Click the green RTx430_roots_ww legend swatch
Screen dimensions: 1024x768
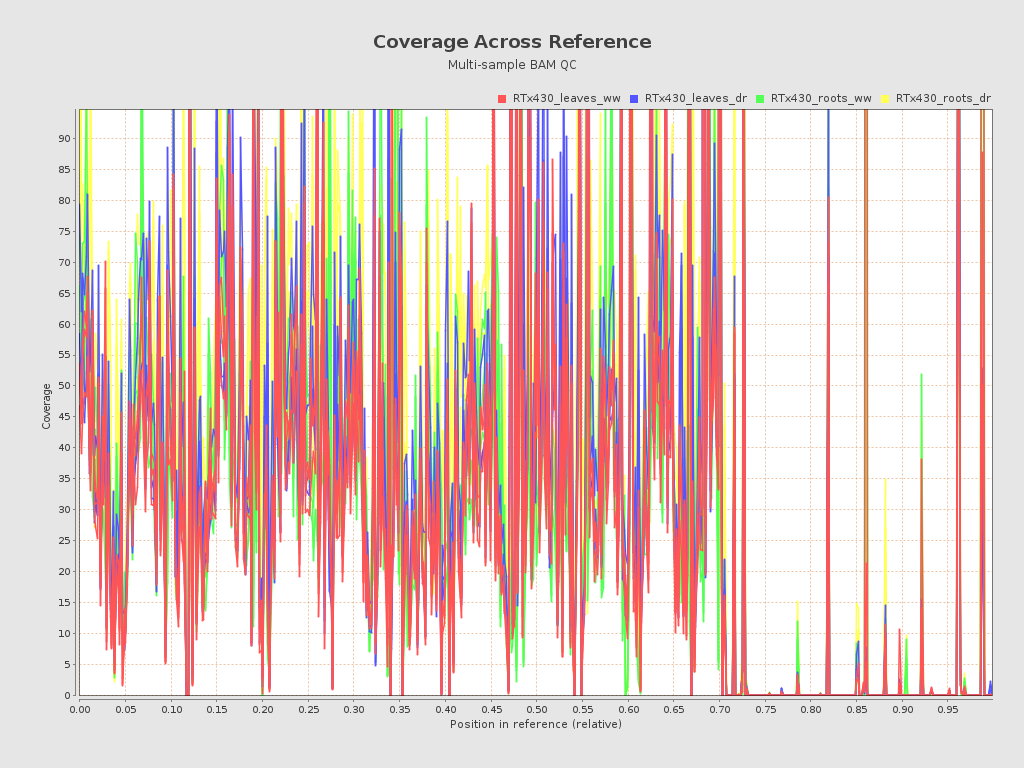[x=760, y=99]
